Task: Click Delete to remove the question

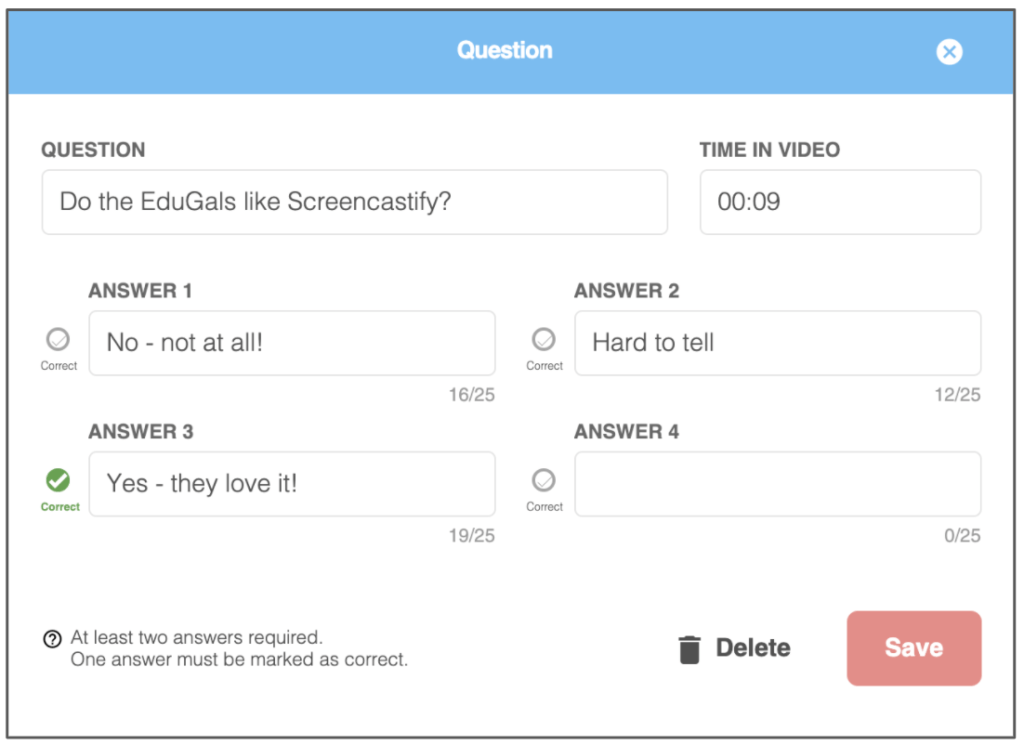Action: click(x=752, y=648)
